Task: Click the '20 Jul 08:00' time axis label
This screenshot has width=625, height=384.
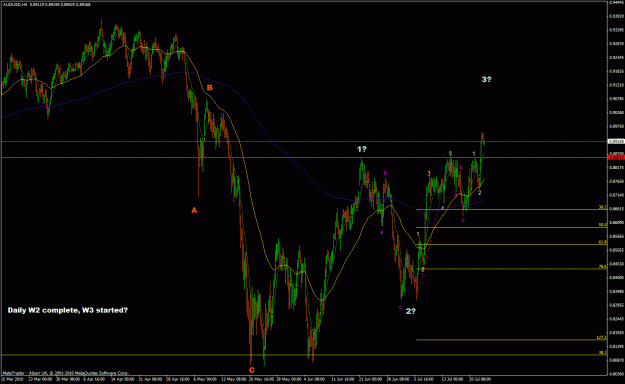Action: 480,379
